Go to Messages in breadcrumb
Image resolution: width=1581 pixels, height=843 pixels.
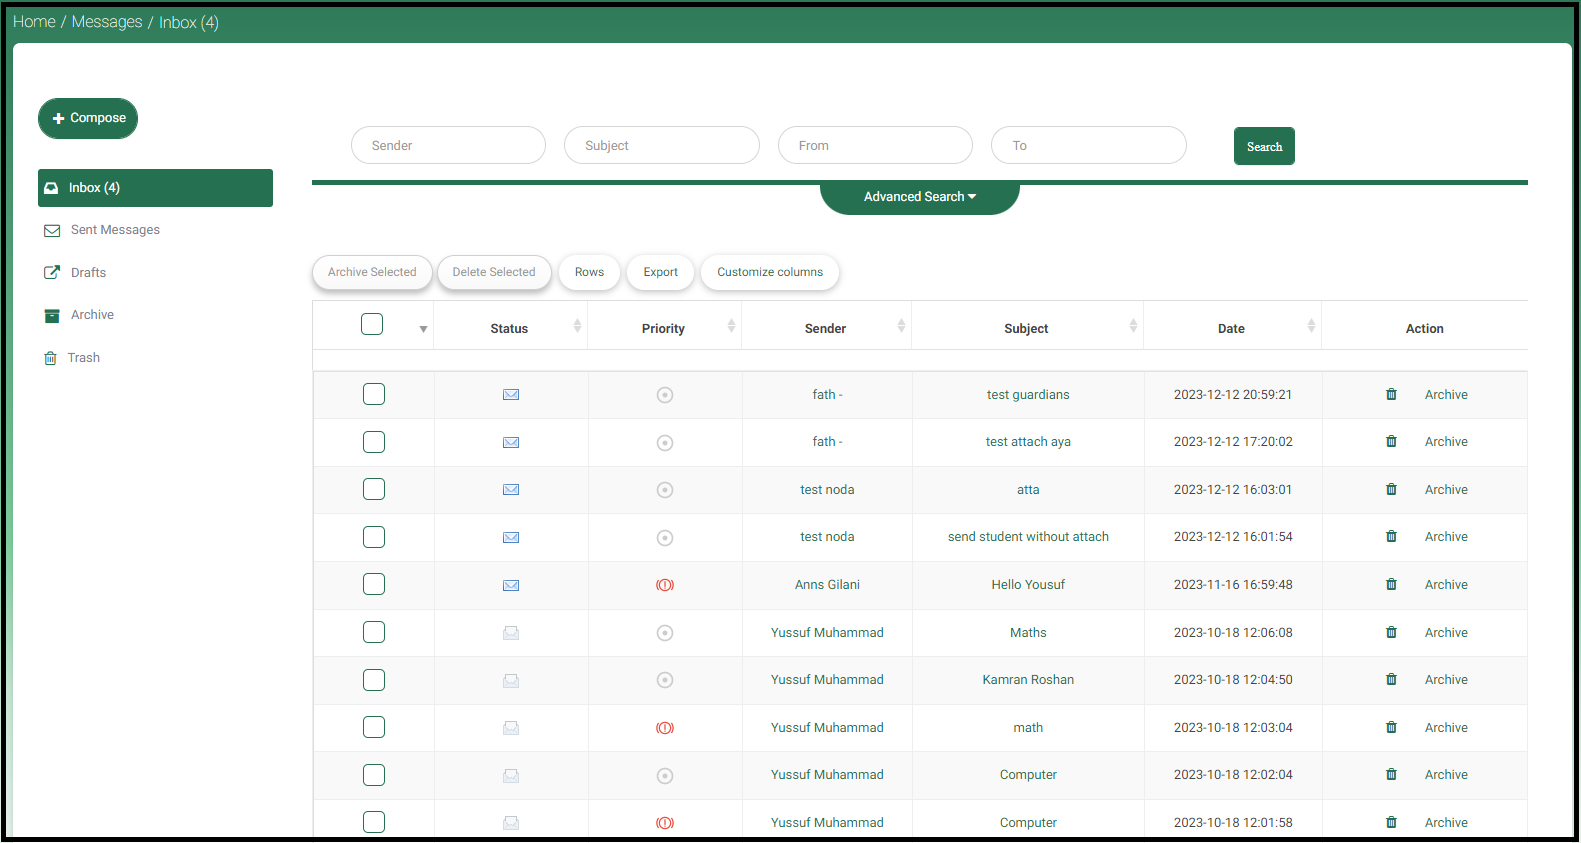[x=107, y=22]
